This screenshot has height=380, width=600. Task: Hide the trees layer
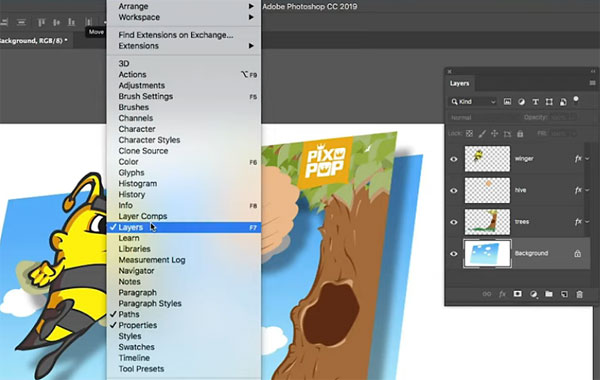pyautogui.click(x=454, y=222)
